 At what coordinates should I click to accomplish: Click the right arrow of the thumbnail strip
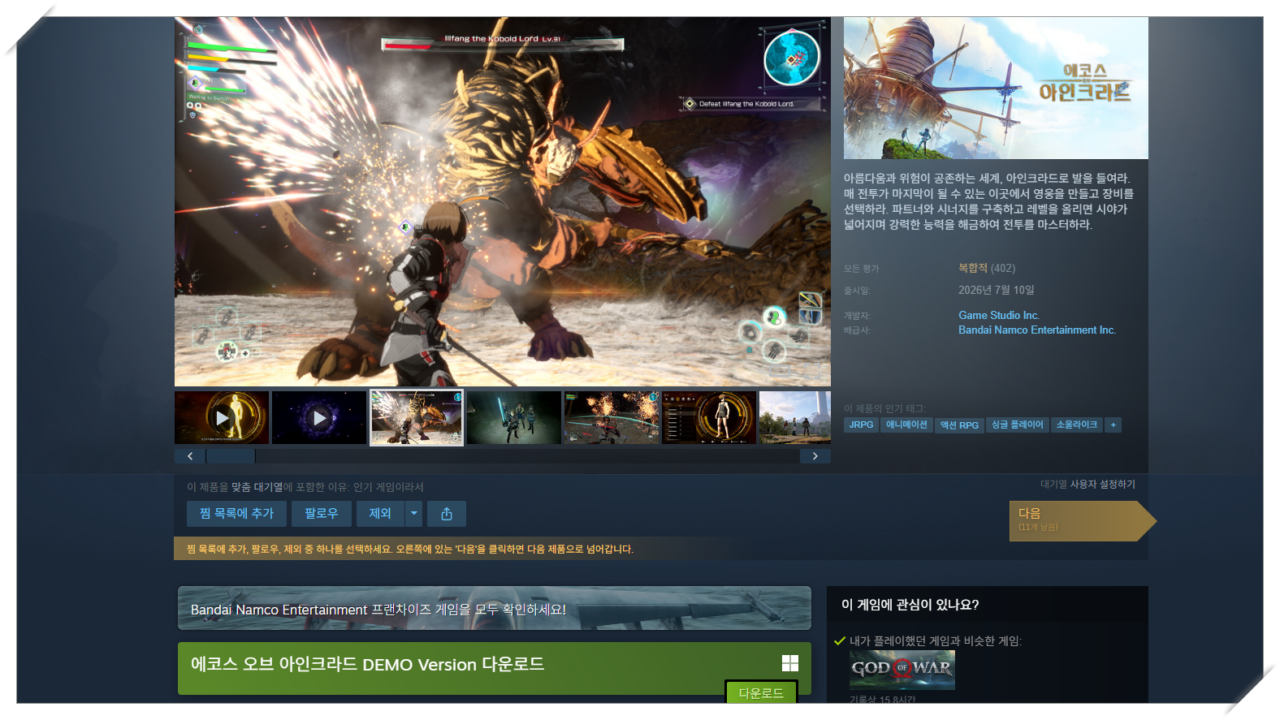pos(815,456)
